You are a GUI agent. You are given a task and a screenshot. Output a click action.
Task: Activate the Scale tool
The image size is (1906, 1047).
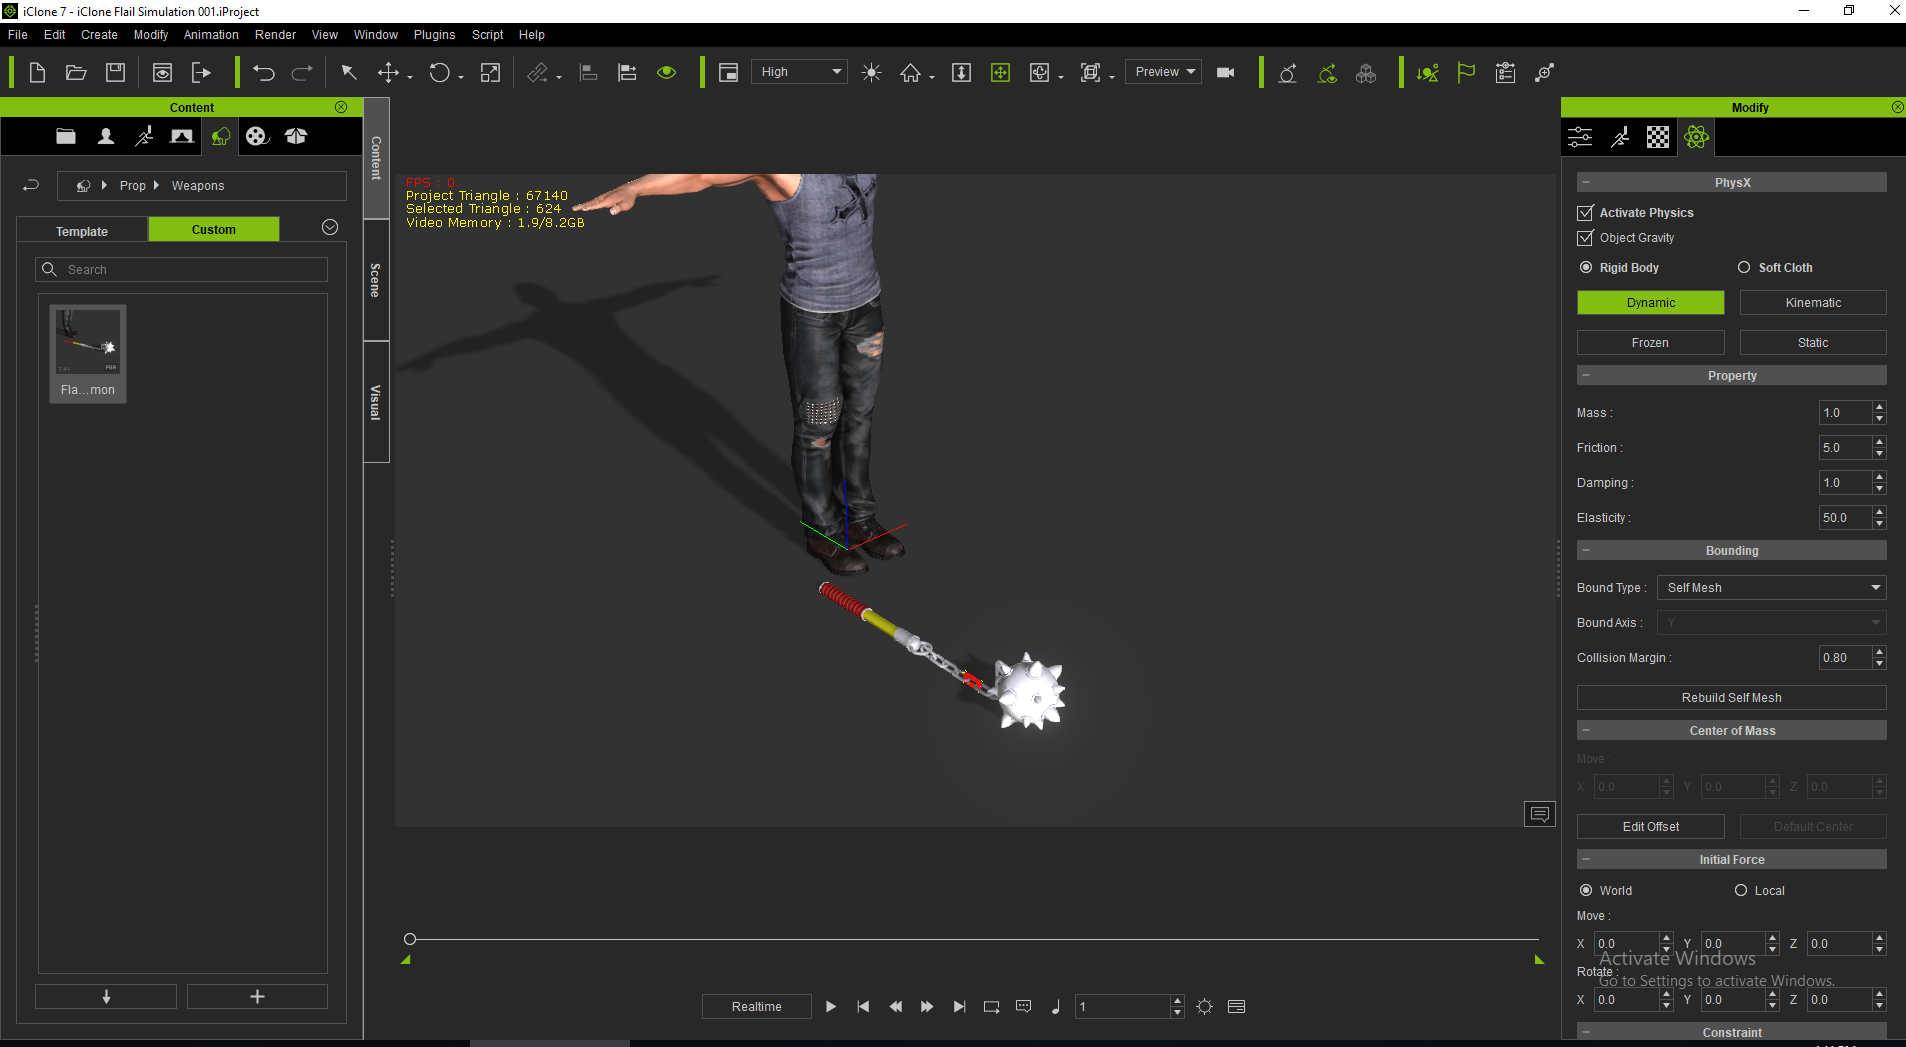point(490,72)
